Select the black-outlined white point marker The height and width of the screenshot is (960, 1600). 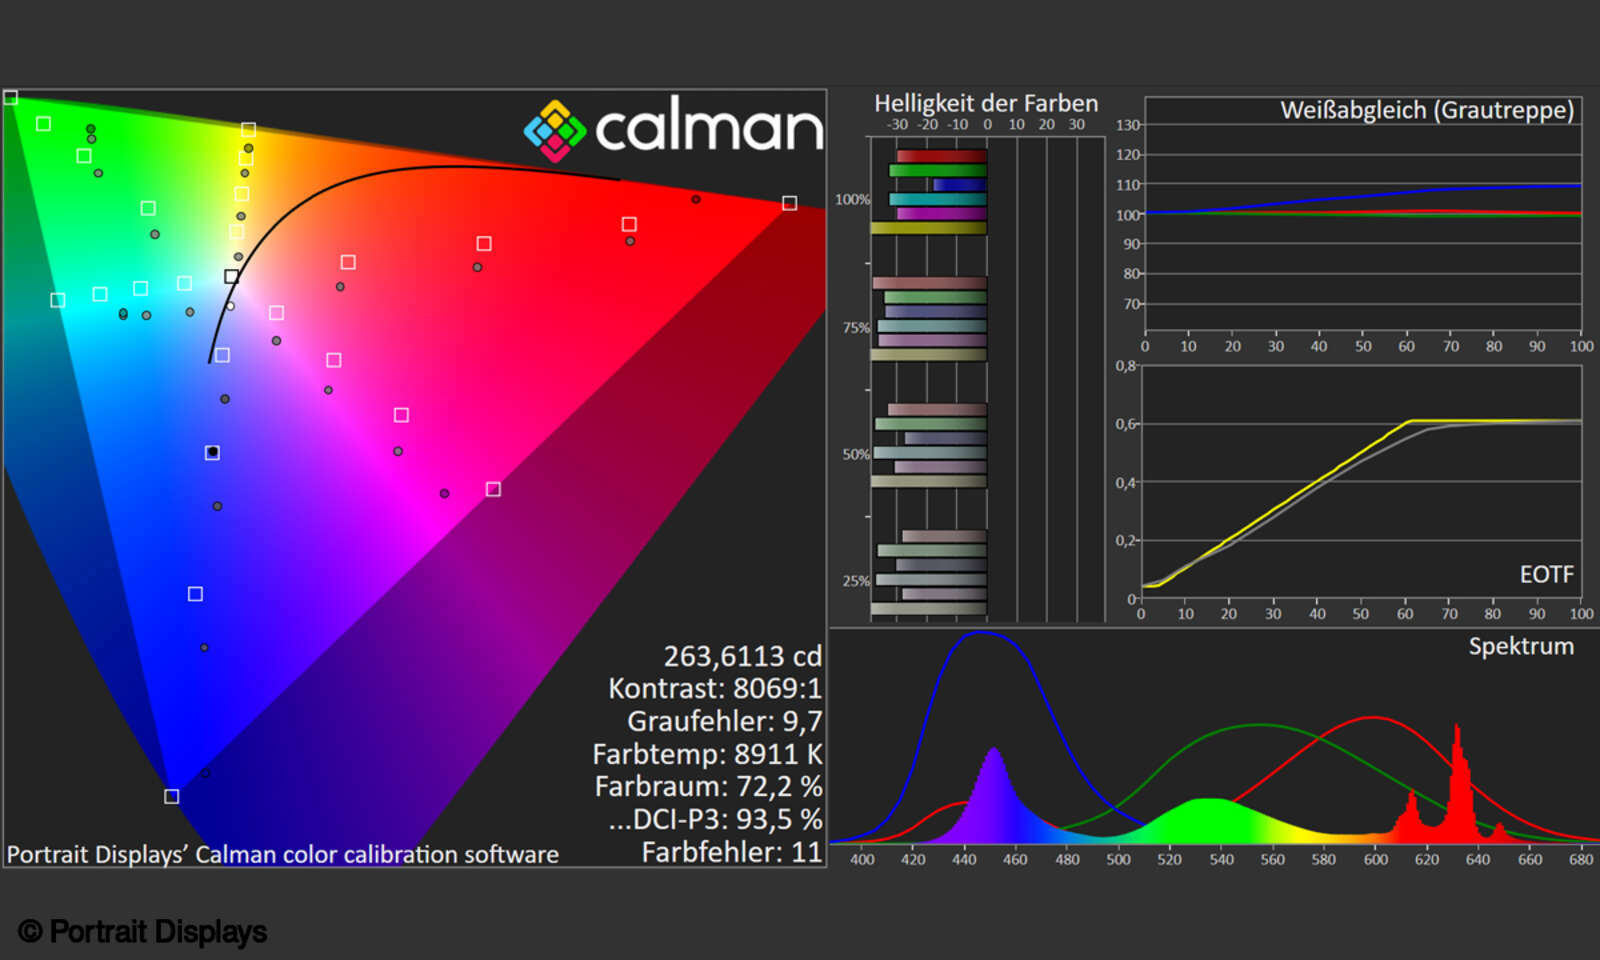point(232,276)
